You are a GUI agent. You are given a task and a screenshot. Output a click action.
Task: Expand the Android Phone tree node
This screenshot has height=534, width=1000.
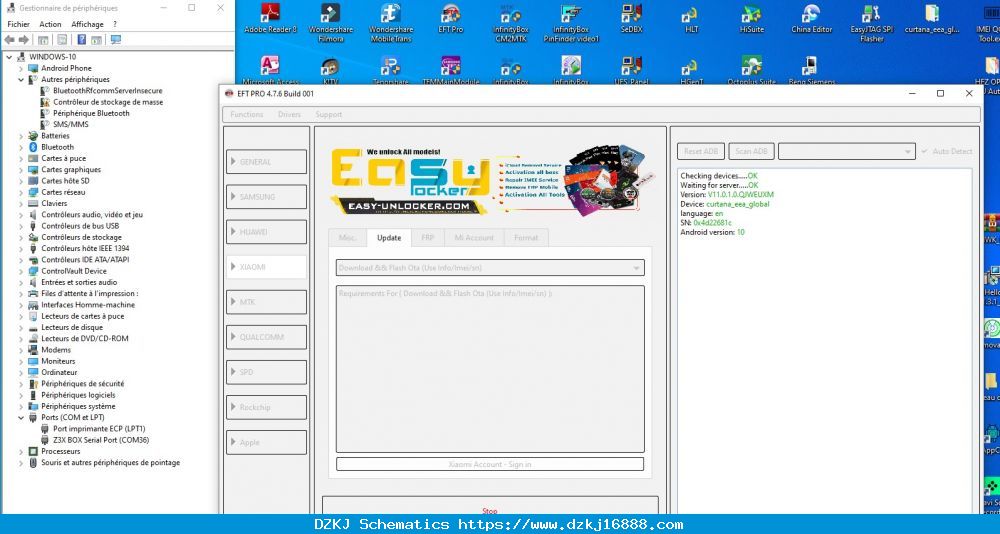point(21,68)
